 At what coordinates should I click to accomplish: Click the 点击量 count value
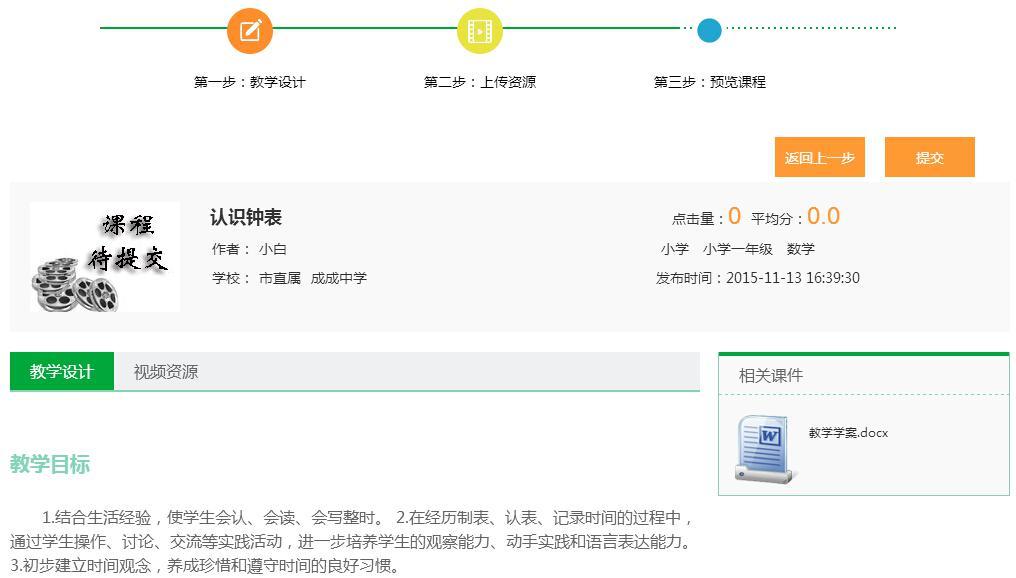[x=734, y=216]
